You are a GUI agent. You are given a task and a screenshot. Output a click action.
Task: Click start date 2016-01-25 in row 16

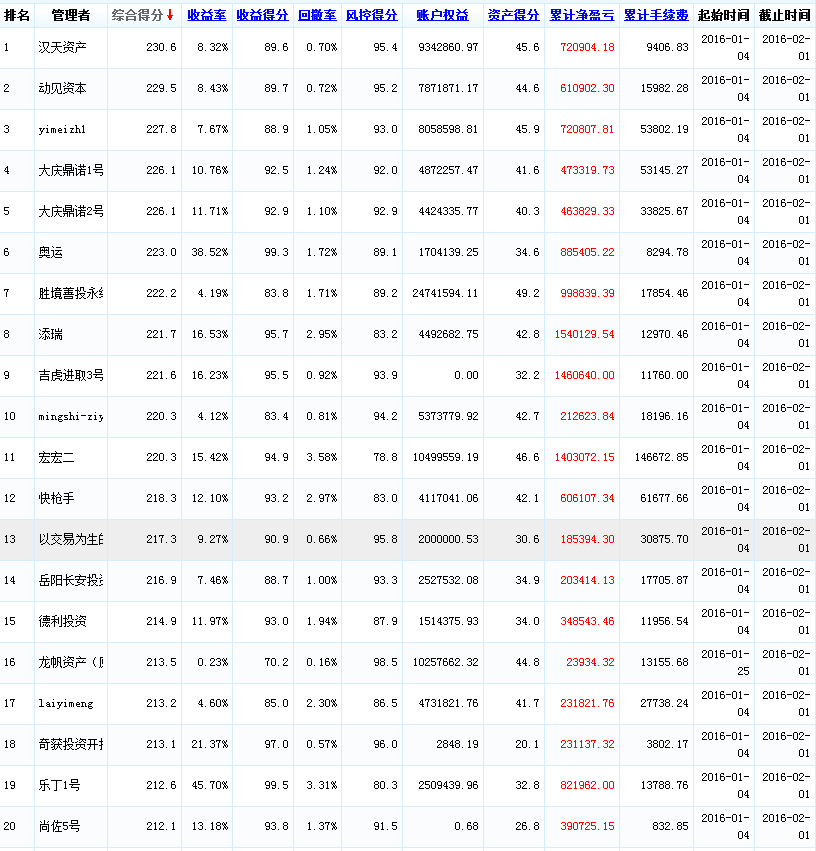coord(725,662)
